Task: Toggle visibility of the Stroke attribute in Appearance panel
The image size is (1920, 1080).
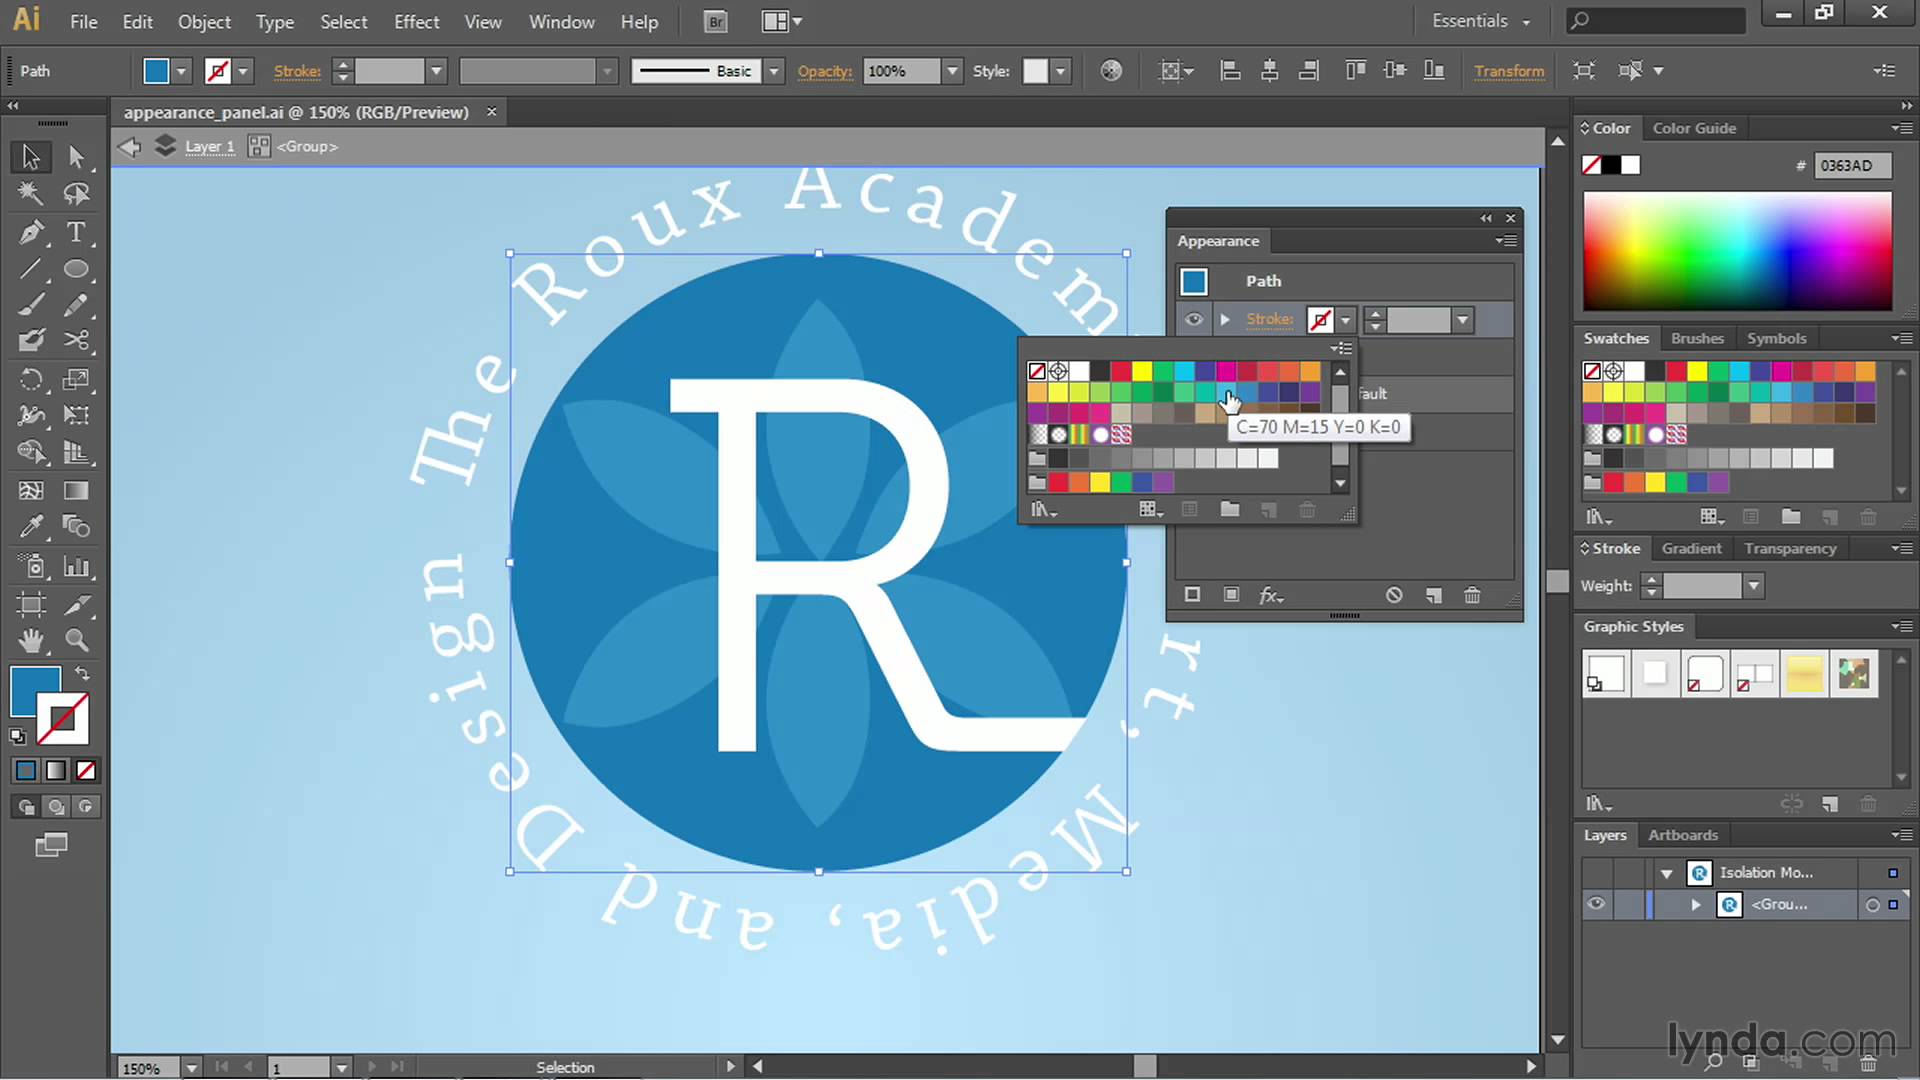Action: [x=1193, y=319]
